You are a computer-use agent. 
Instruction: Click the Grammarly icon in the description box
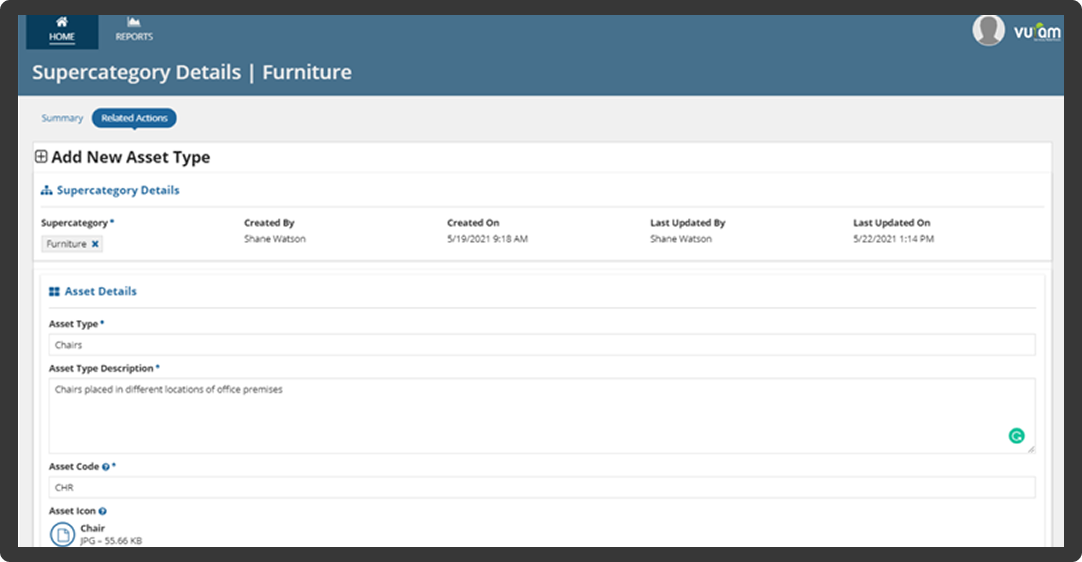1016,436
